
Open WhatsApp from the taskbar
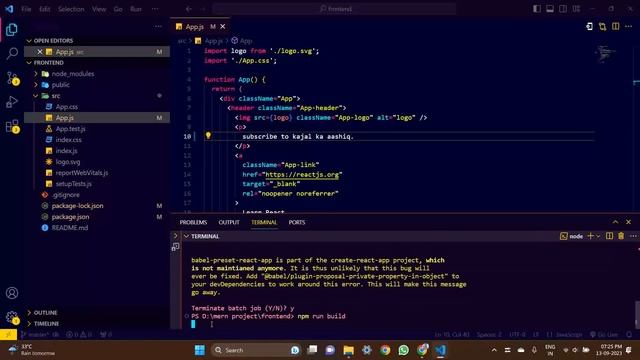pyautogui.click(x=404, y=350)
